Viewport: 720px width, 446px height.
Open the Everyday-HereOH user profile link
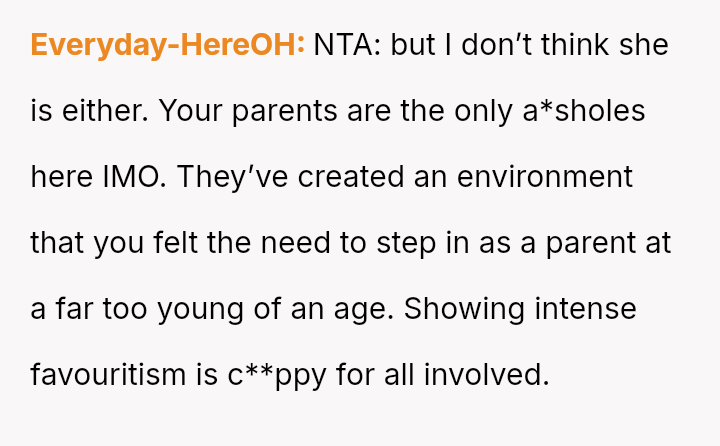pyautogui.click(x=167, y=45)
